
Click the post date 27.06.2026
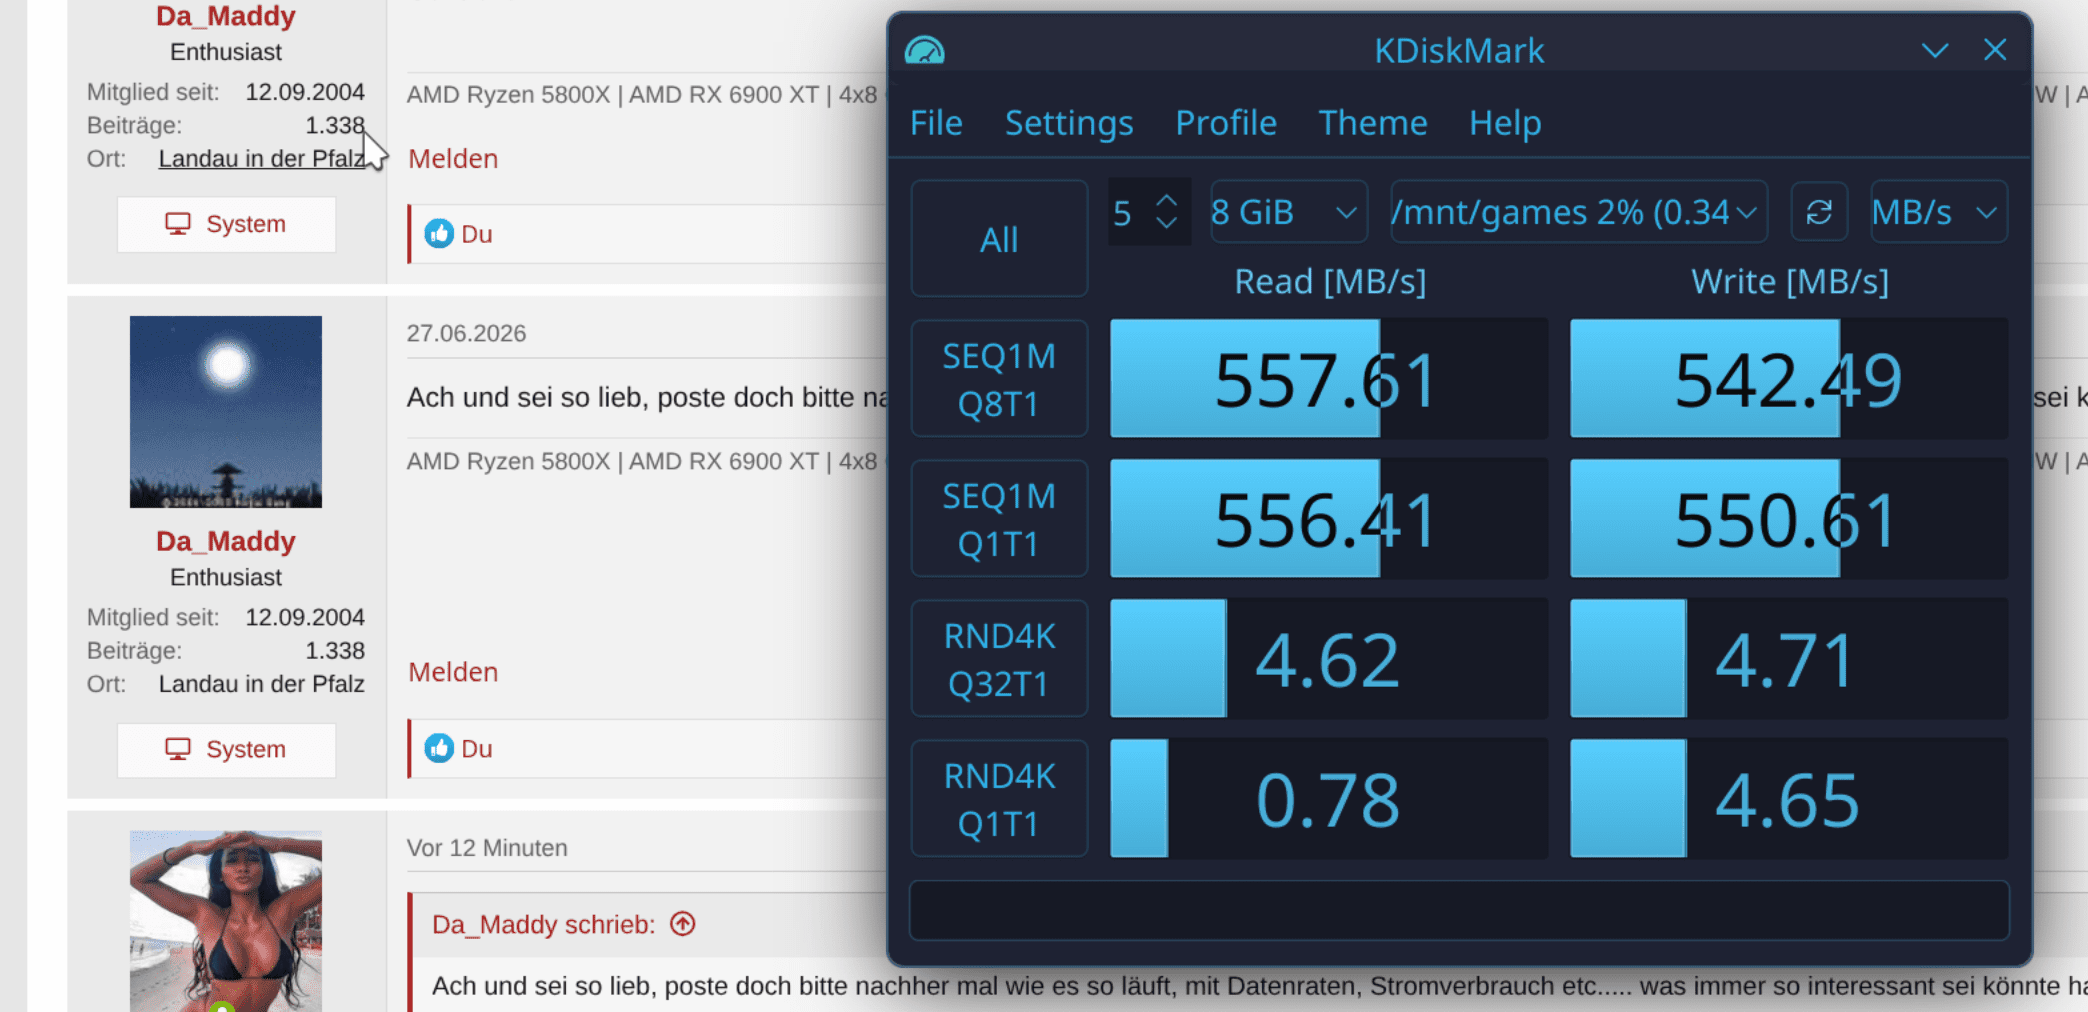(x=466, y=333)
